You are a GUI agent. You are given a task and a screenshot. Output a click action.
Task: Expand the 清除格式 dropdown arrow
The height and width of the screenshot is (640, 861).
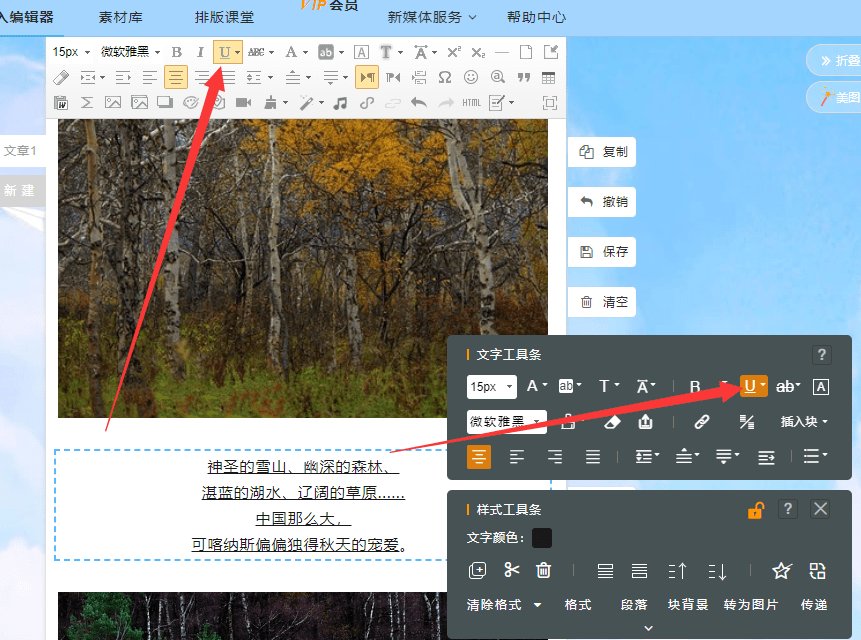click(537, 605)
